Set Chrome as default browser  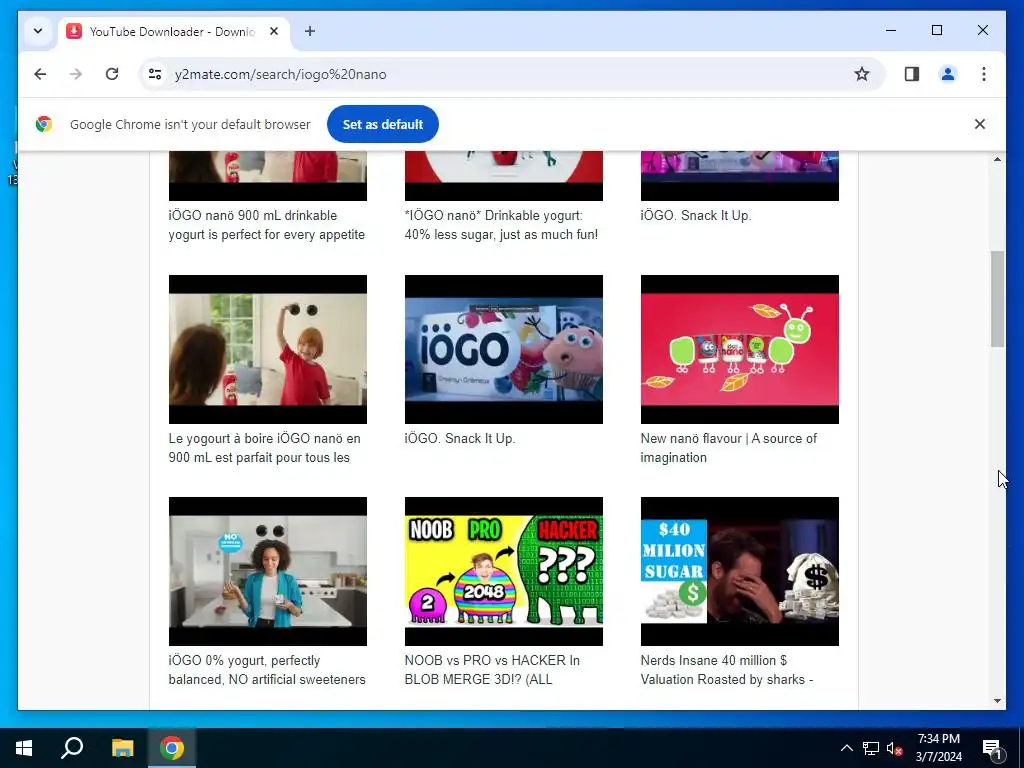click(x=383, y=124)
